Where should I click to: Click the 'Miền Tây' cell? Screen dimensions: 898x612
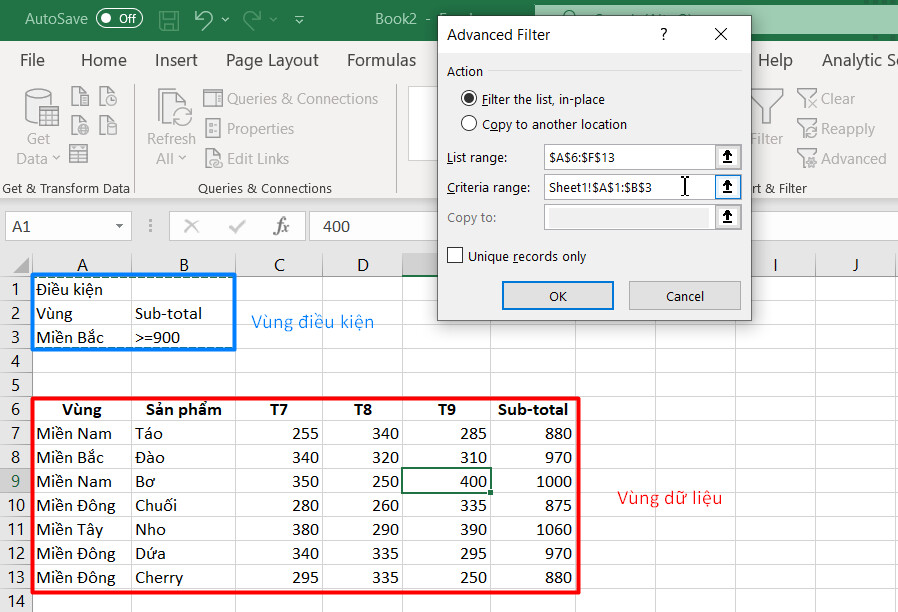pos(82,529)
